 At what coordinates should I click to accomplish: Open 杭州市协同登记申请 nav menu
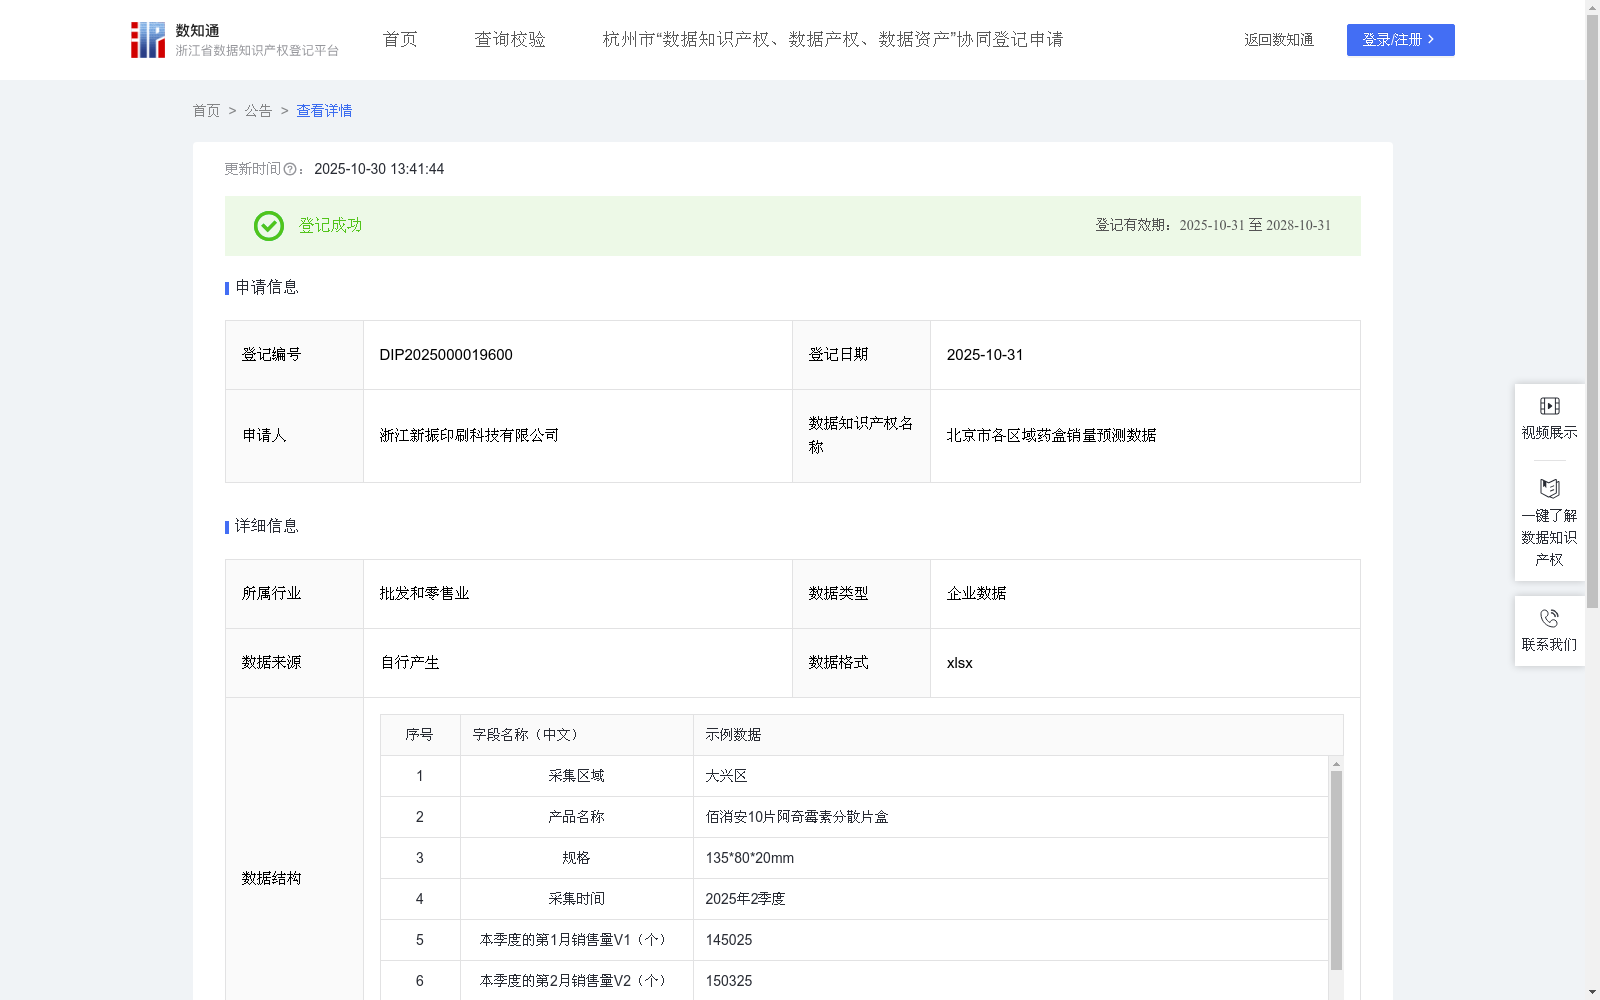(x=833, y=40)
